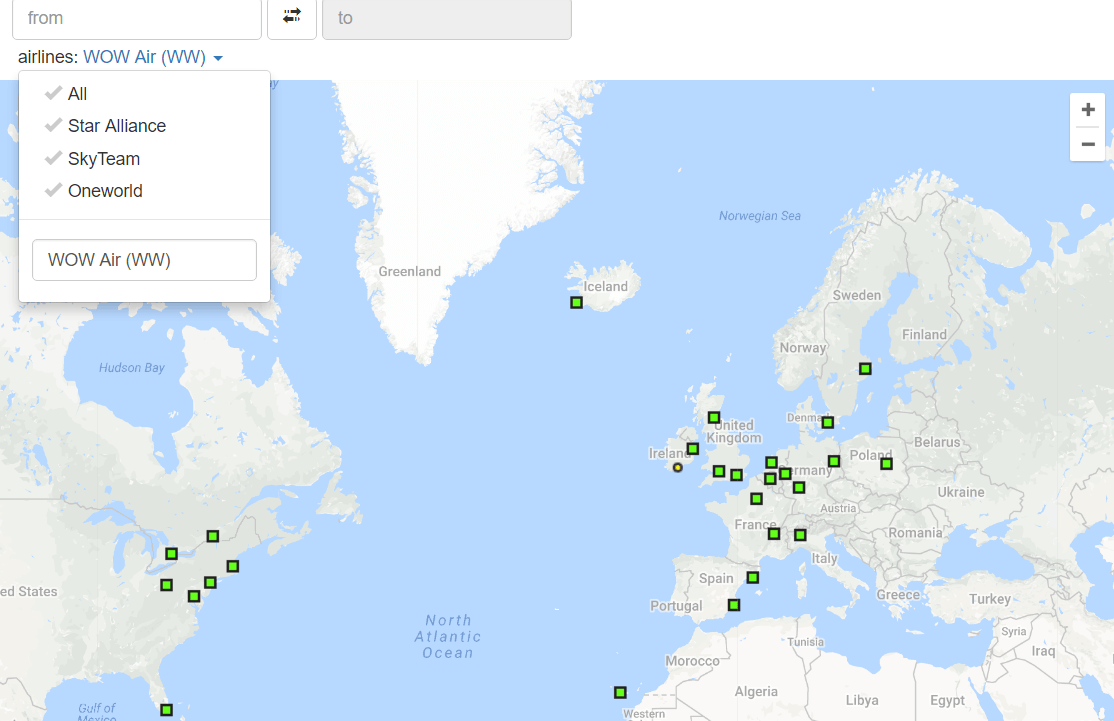Zoom out with the map minus button

tap(1088, 144)
